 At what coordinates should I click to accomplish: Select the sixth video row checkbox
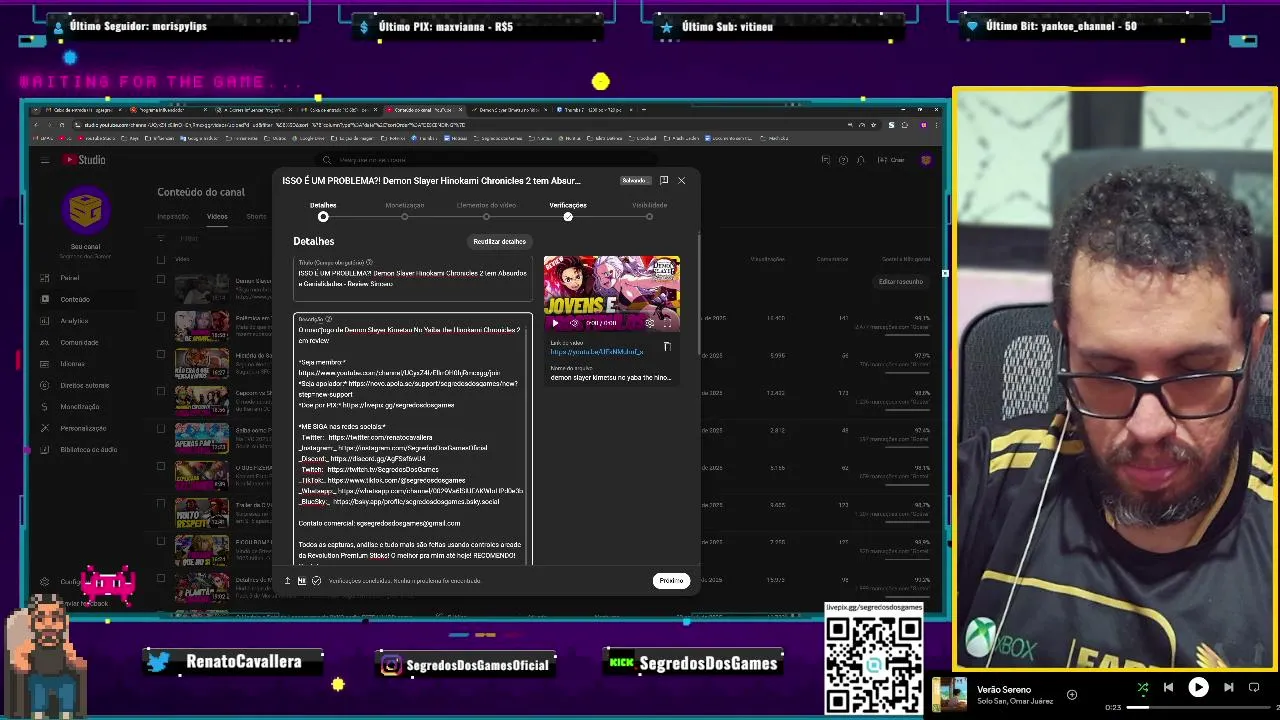[x=161, y=466]
